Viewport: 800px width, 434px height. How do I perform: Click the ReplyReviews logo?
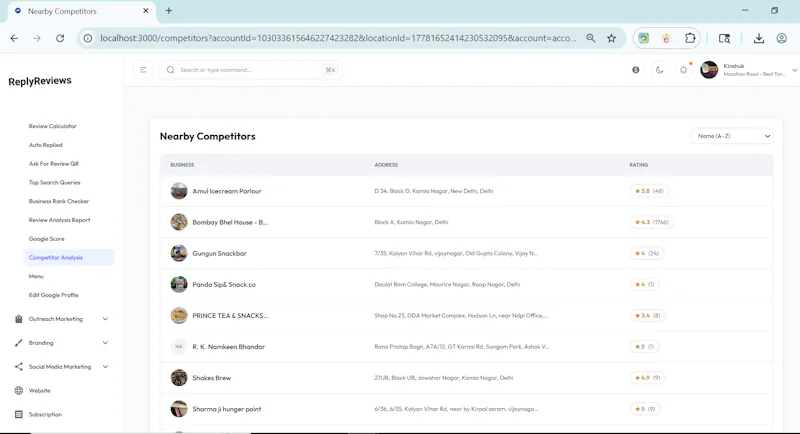(x=40, y=81)
